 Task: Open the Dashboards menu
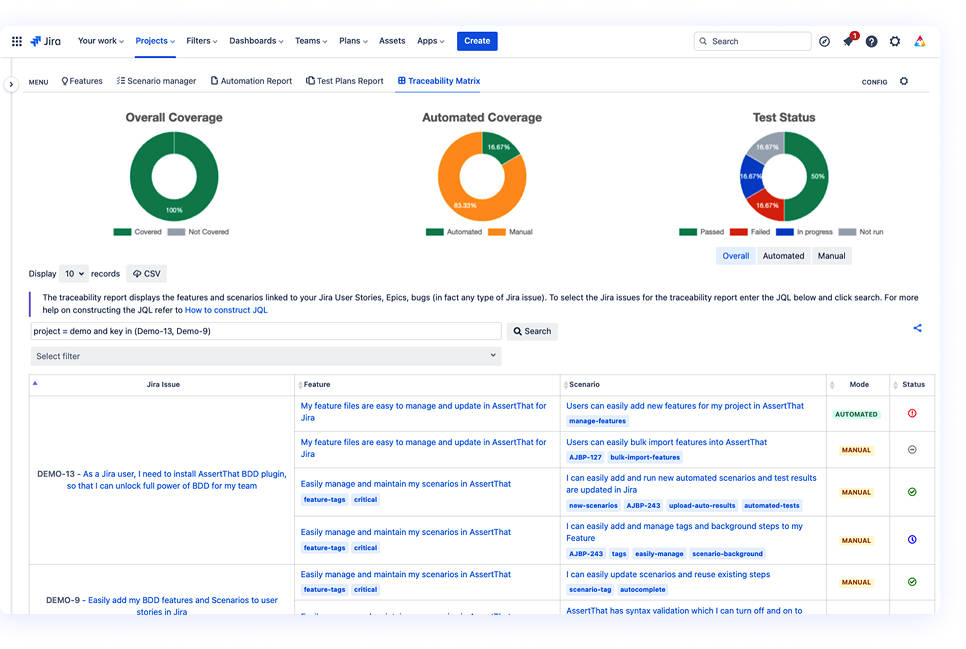(256, 41)
